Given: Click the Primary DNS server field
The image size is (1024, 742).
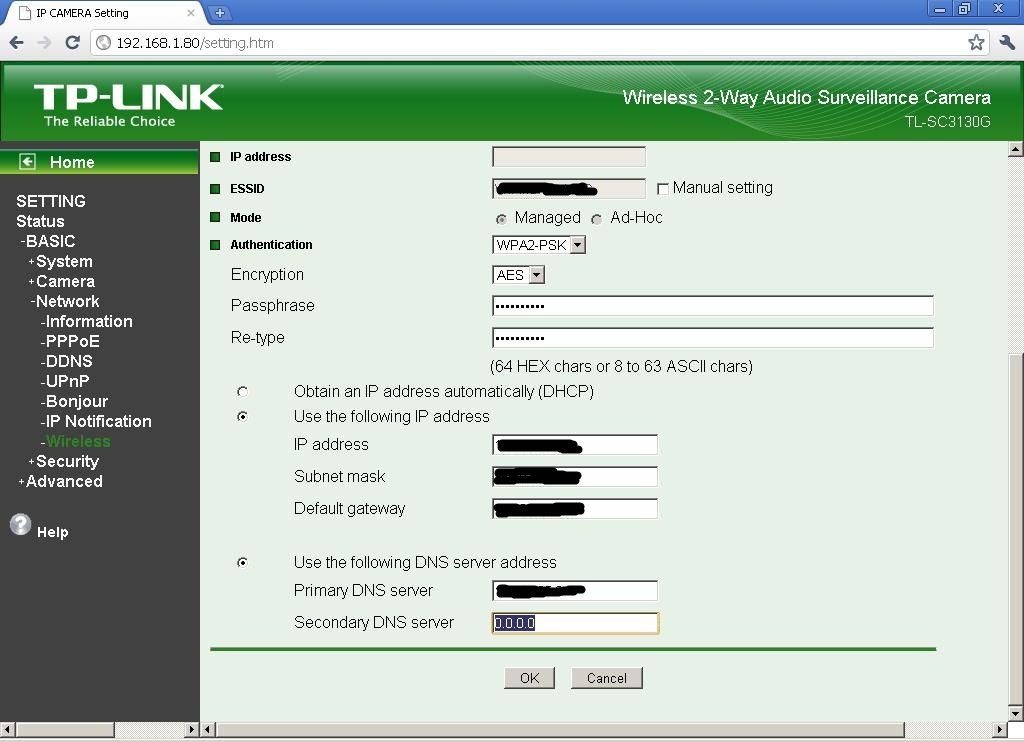Looking at the screenshot, I should click(x=575, y=590).
